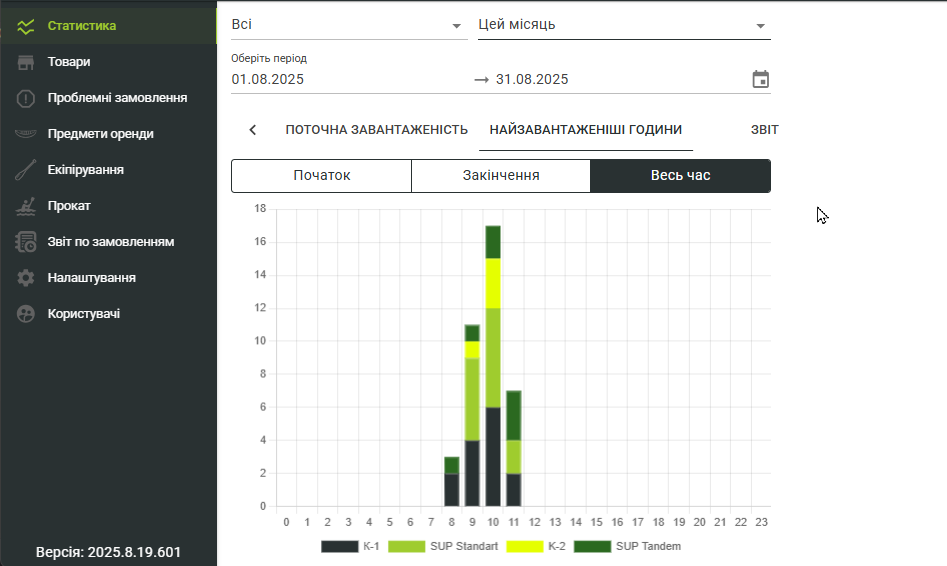947x566 pixels.
Task: Click the start date field 01.08.2025
Action: point(268,79)
